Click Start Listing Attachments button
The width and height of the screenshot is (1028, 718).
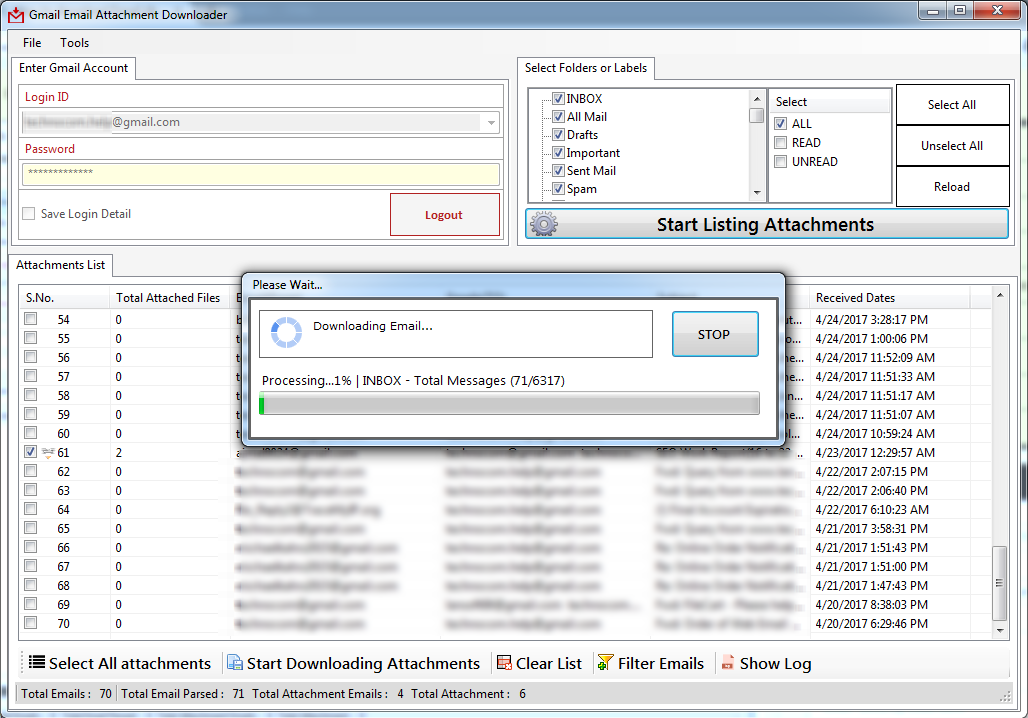coord(766,224)
